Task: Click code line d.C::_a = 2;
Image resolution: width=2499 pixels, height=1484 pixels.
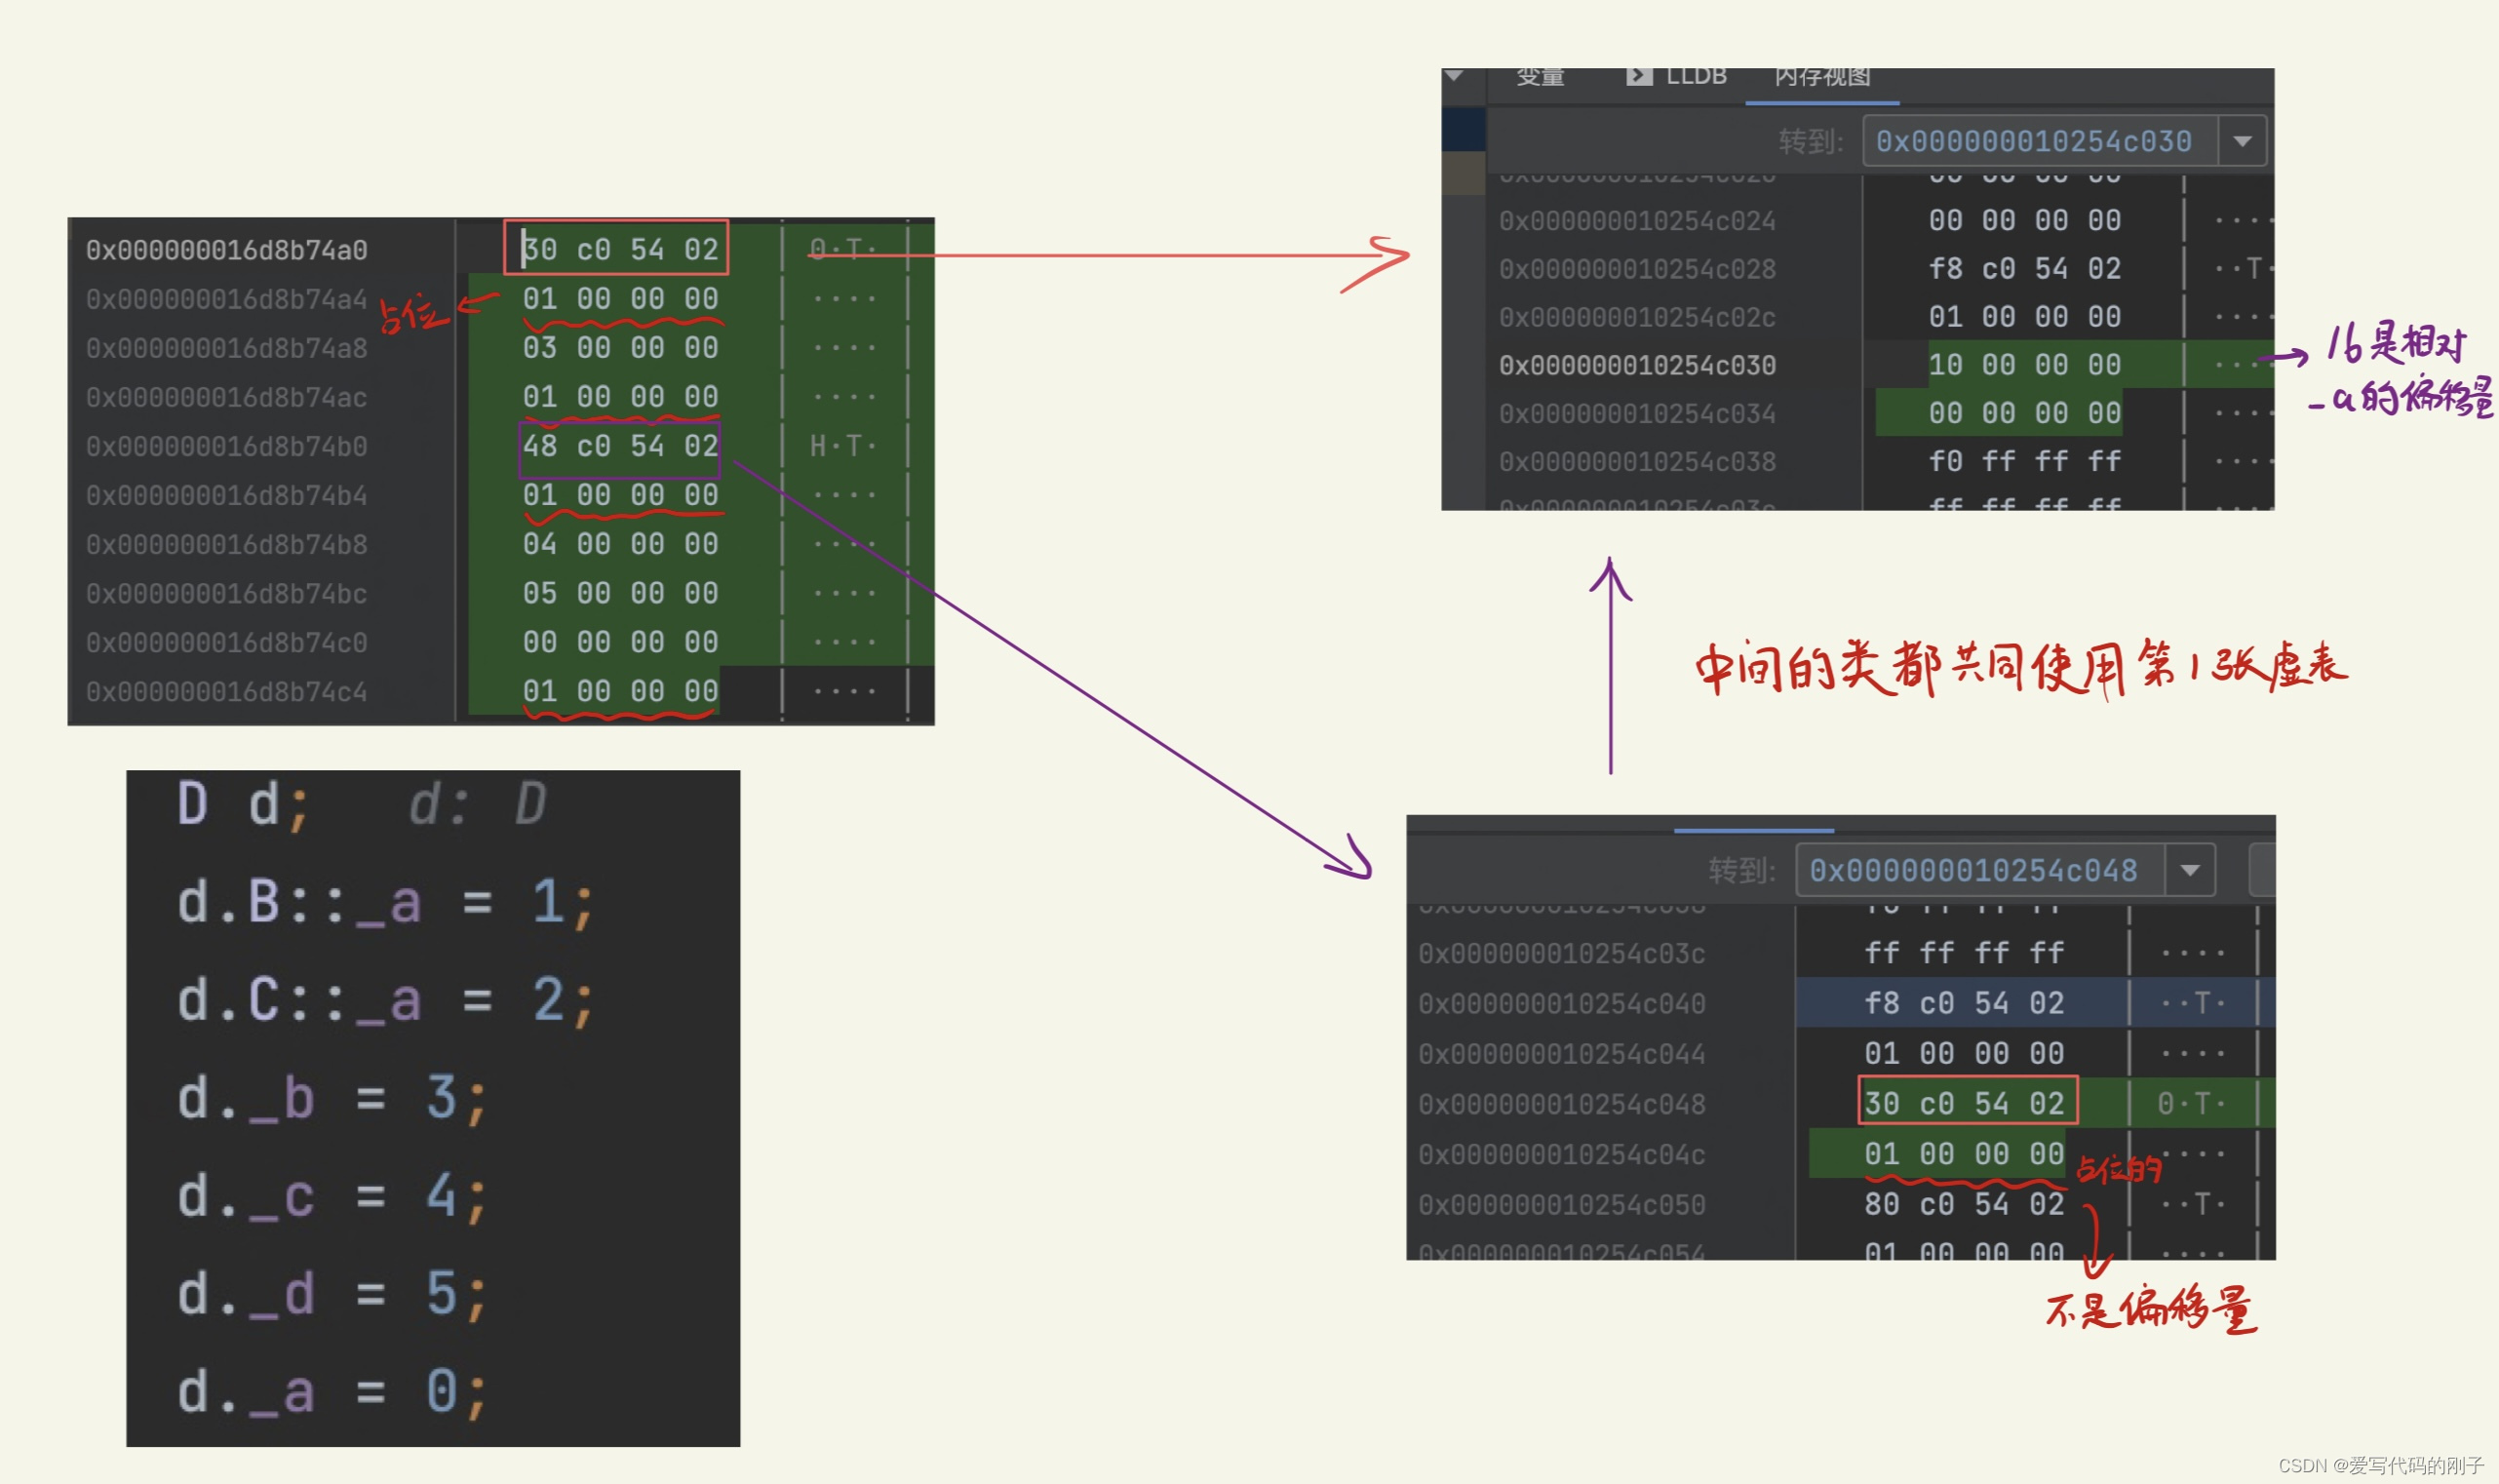Action: point(385,1000)
